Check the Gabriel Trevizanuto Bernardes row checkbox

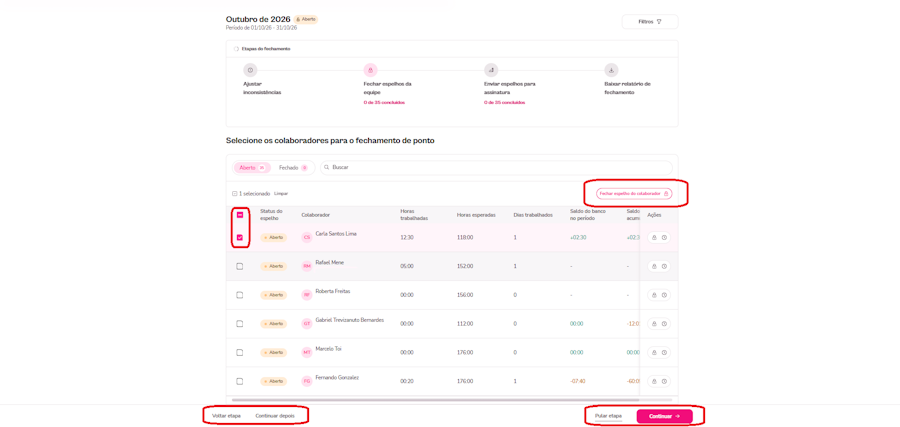240,324
